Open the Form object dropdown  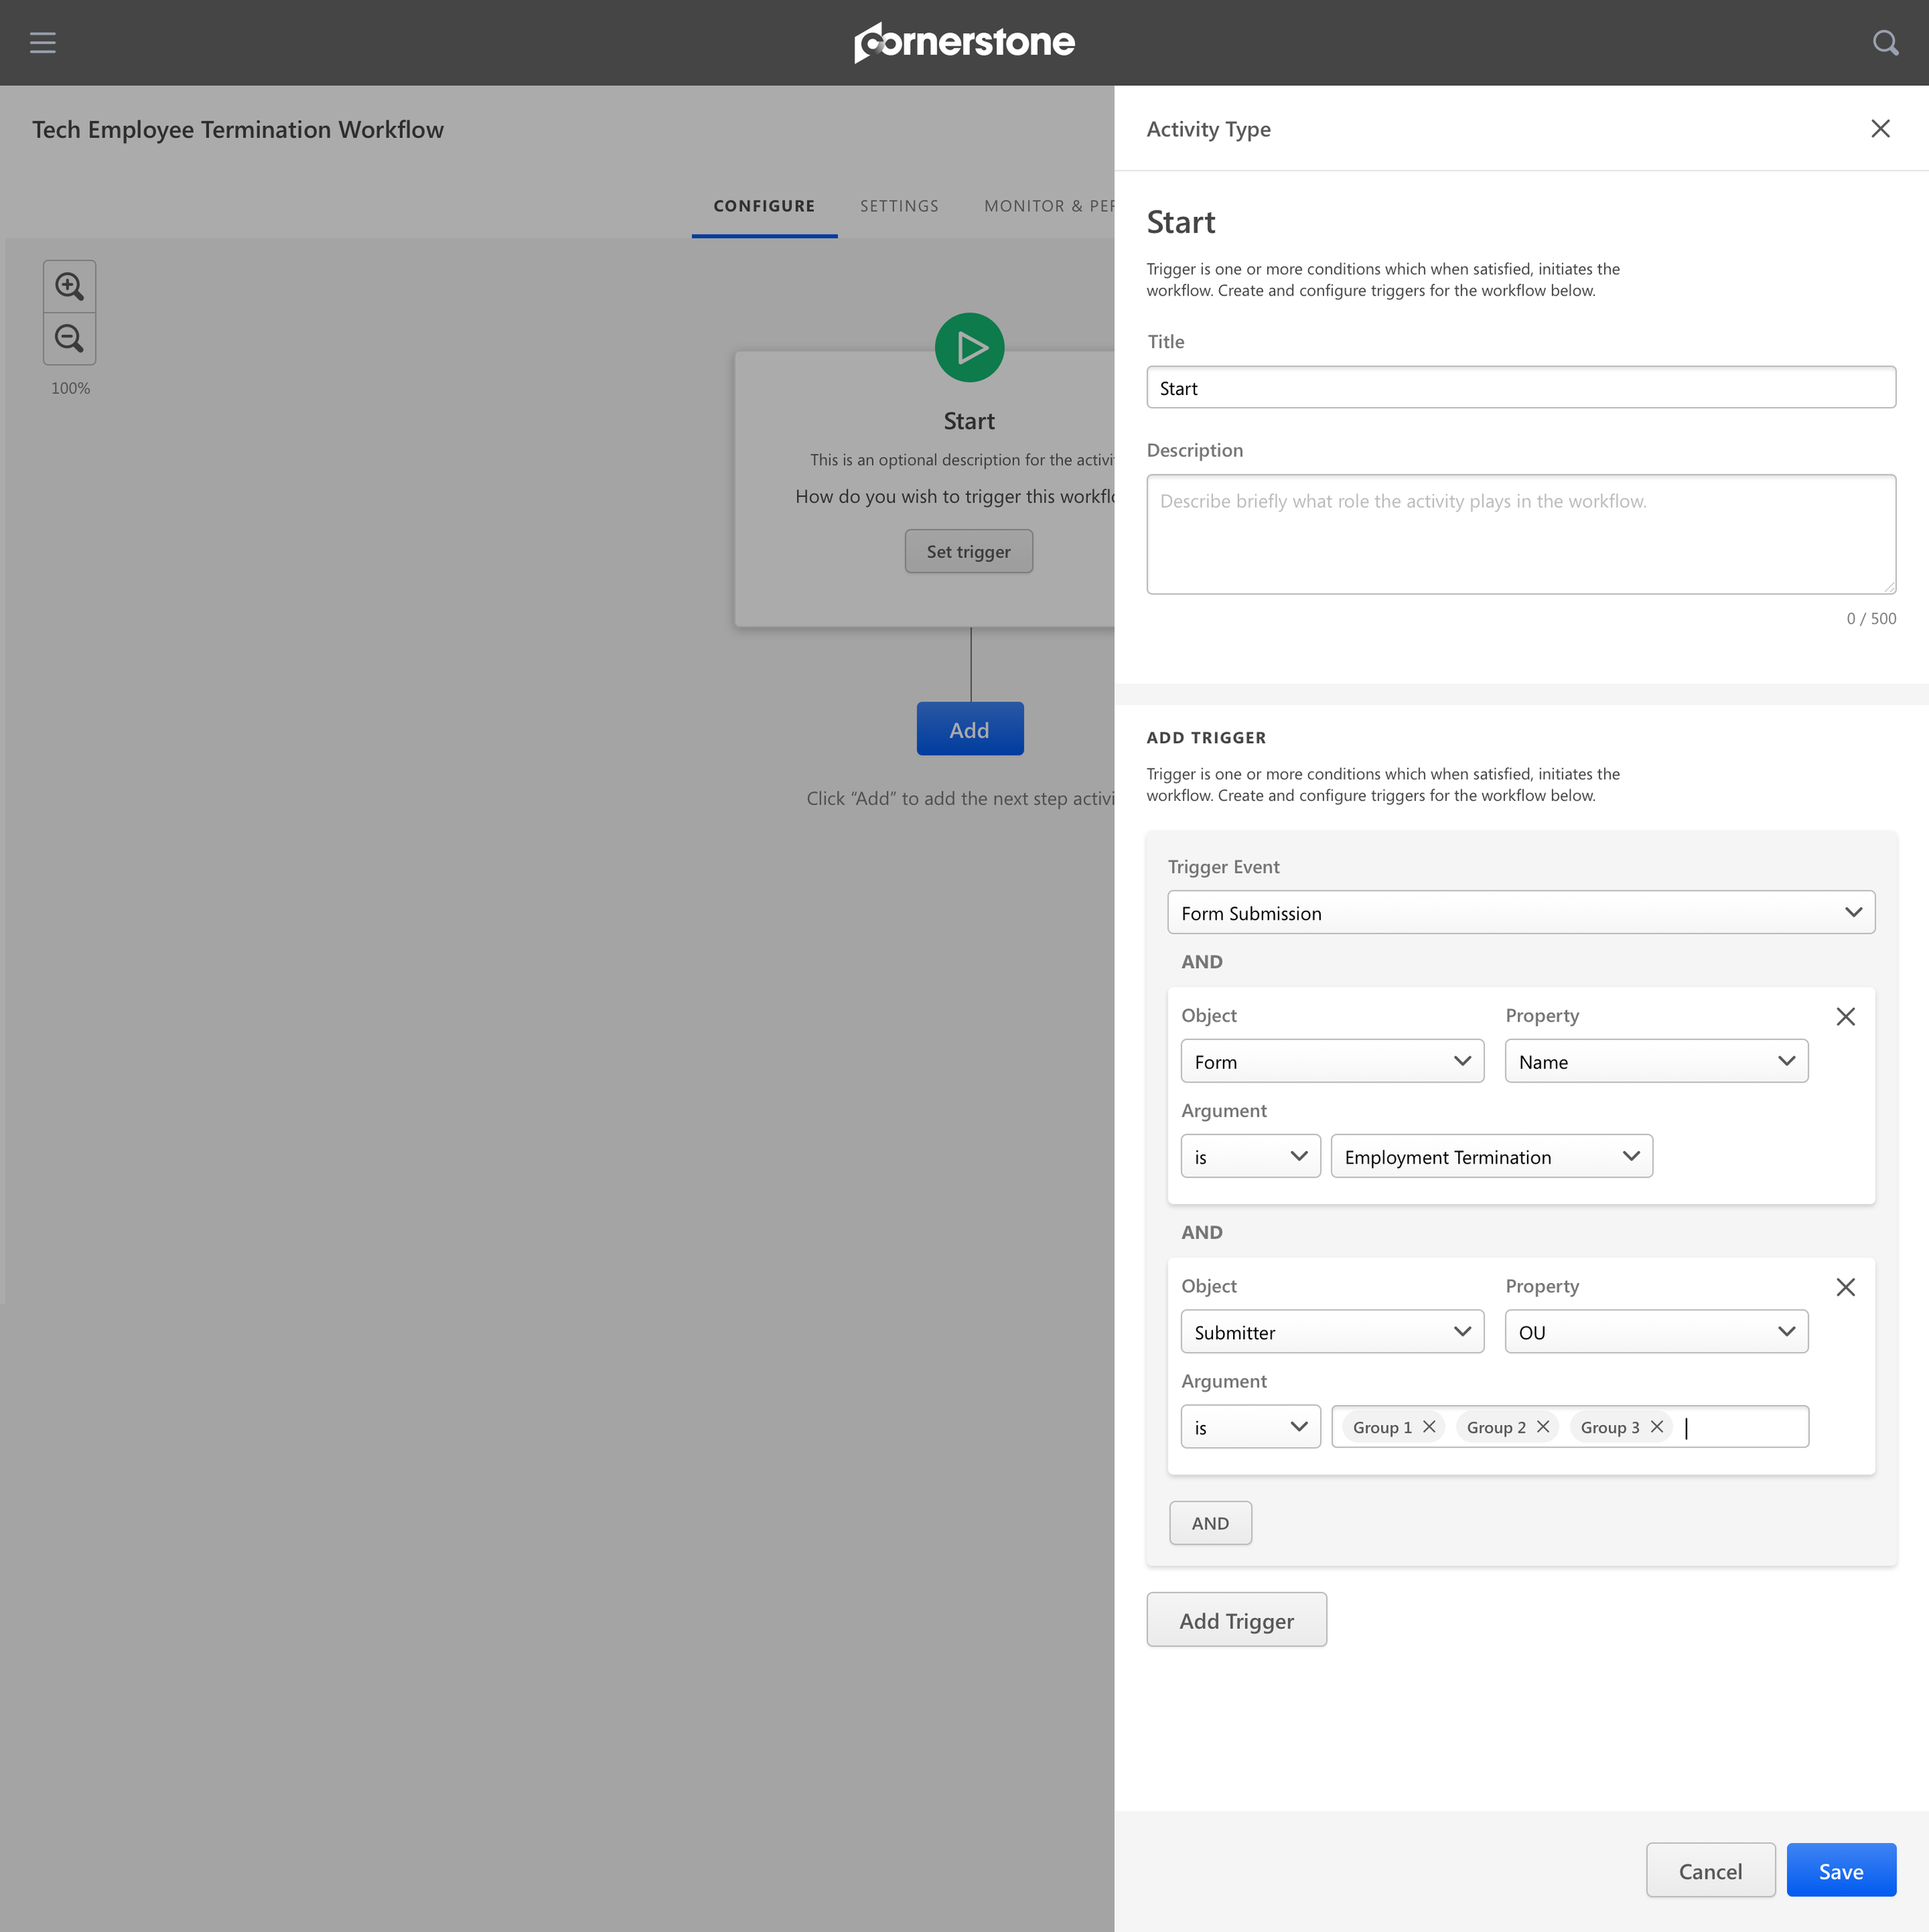pyautogui.click(x=1331, y=1061)
